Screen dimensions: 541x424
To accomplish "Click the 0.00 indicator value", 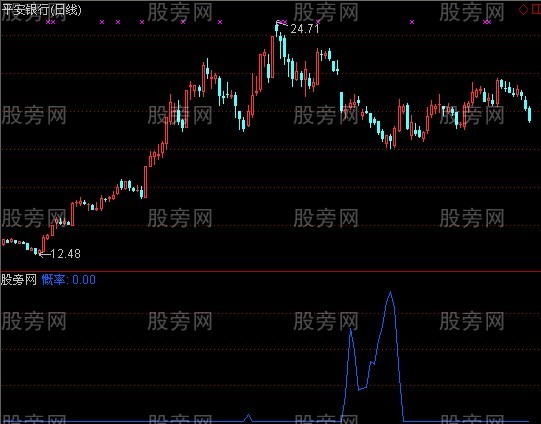I will coord(84,280).
